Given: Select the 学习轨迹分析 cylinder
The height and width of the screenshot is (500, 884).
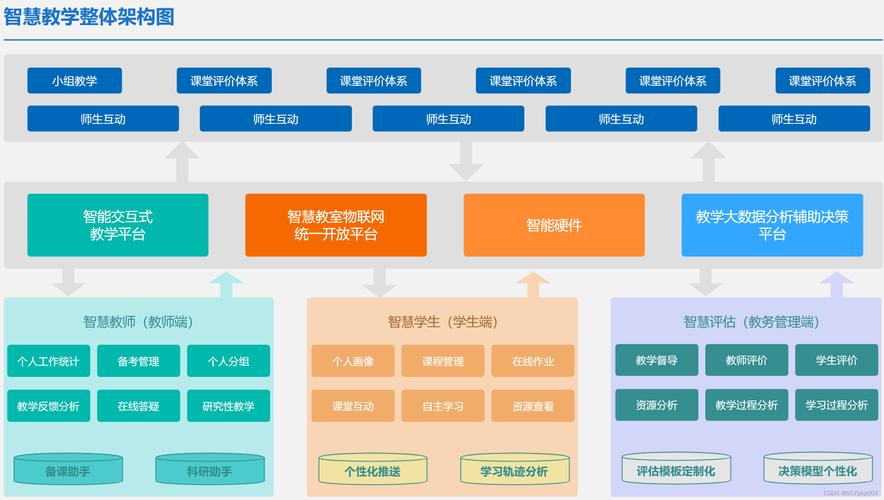Looking at the screenshot, I should (x=514, y=469).
